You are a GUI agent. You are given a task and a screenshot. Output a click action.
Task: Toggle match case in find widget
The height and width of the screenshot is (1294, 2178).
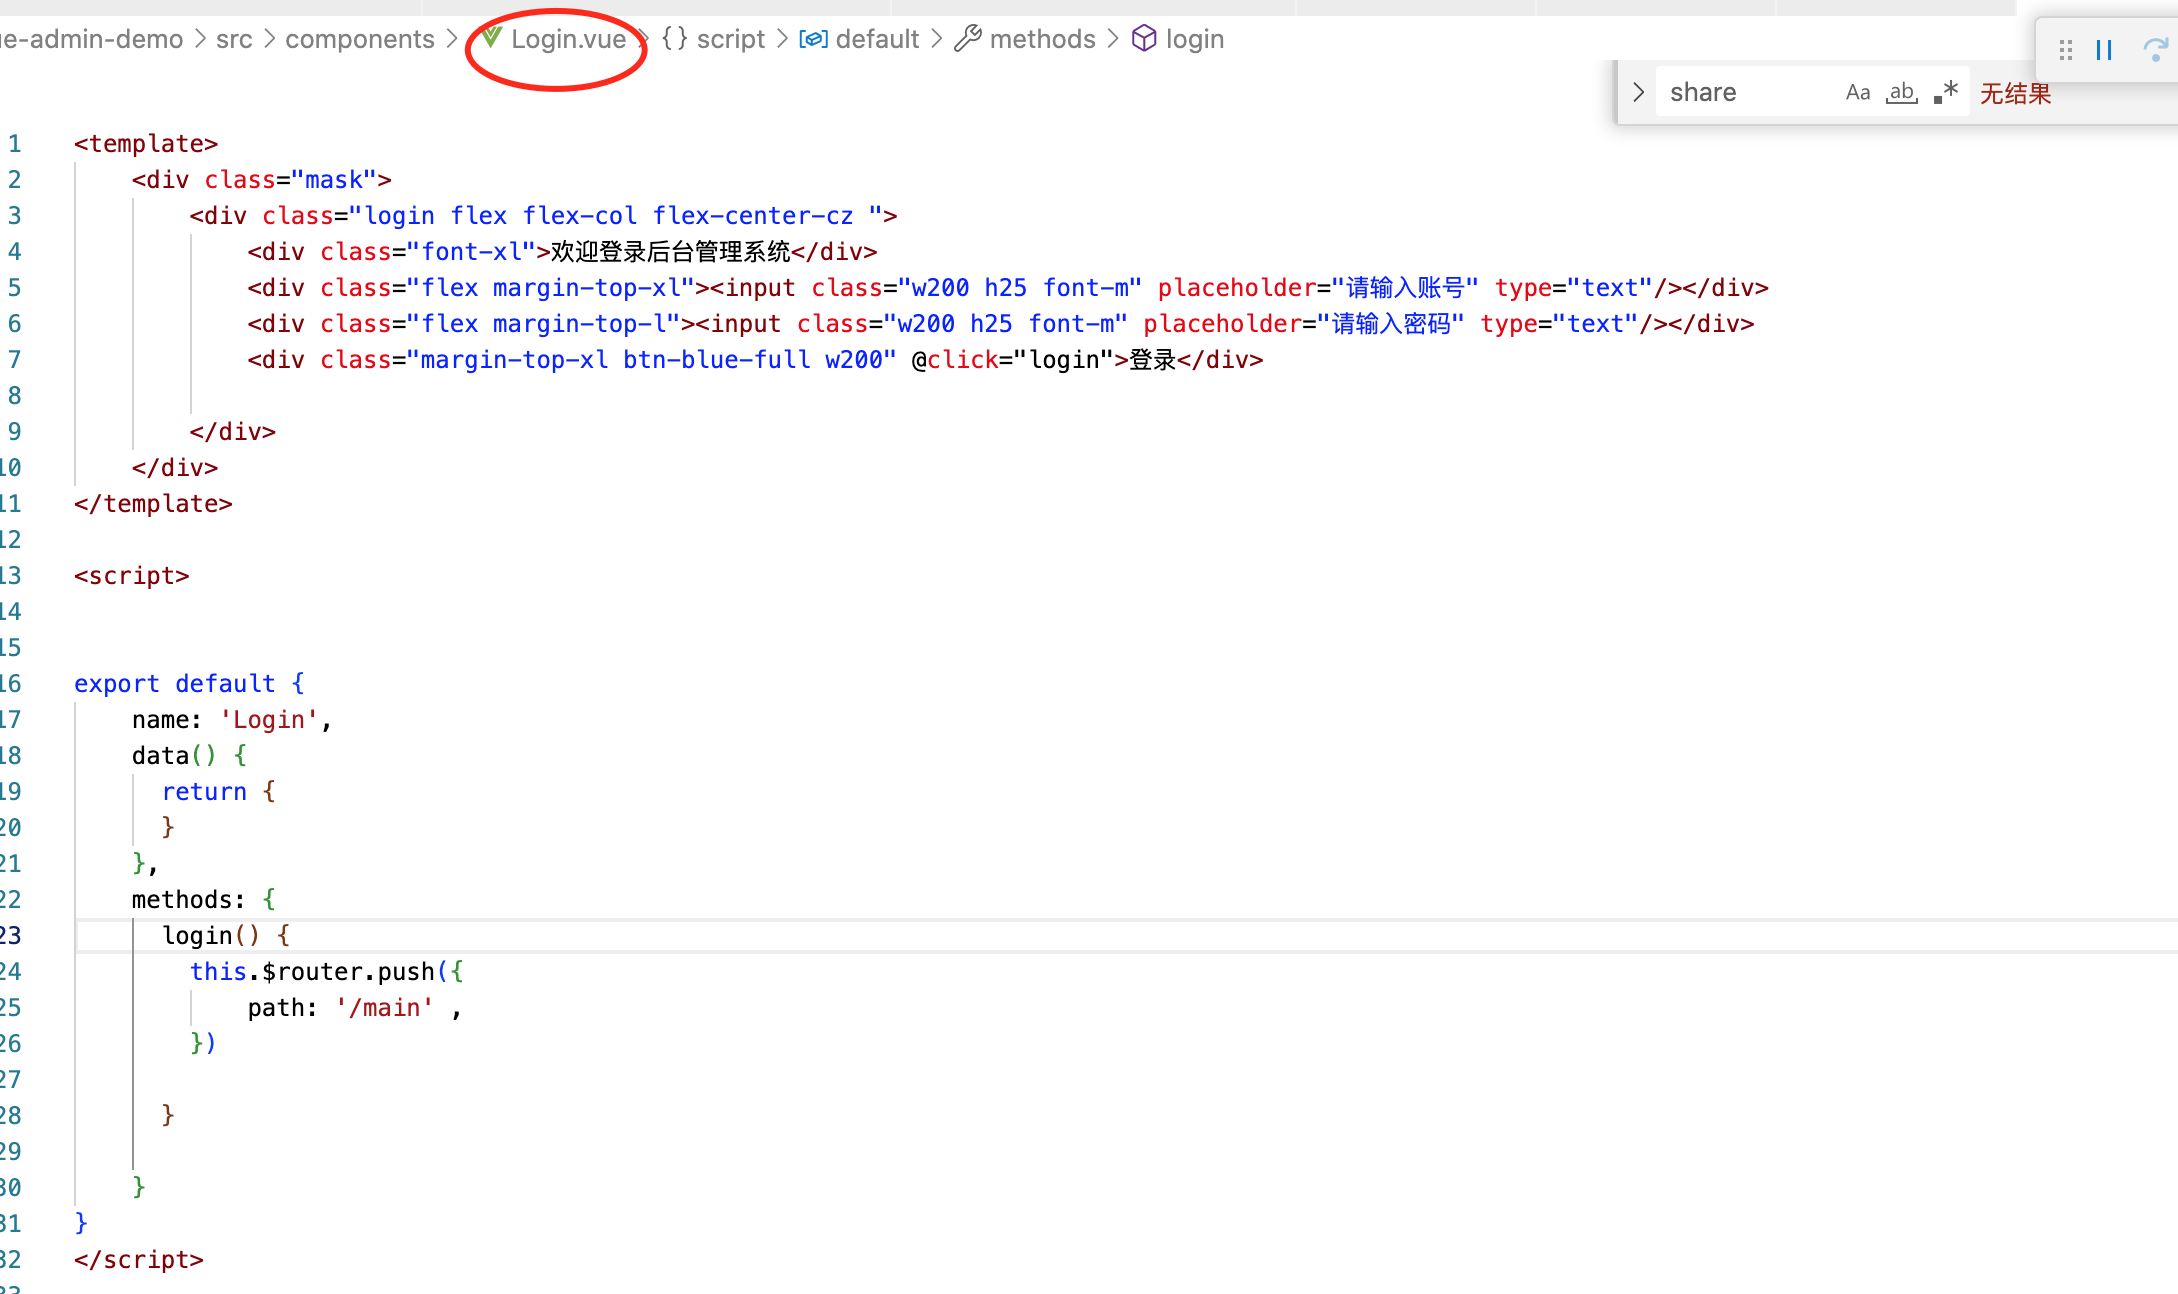(1858, 92)
